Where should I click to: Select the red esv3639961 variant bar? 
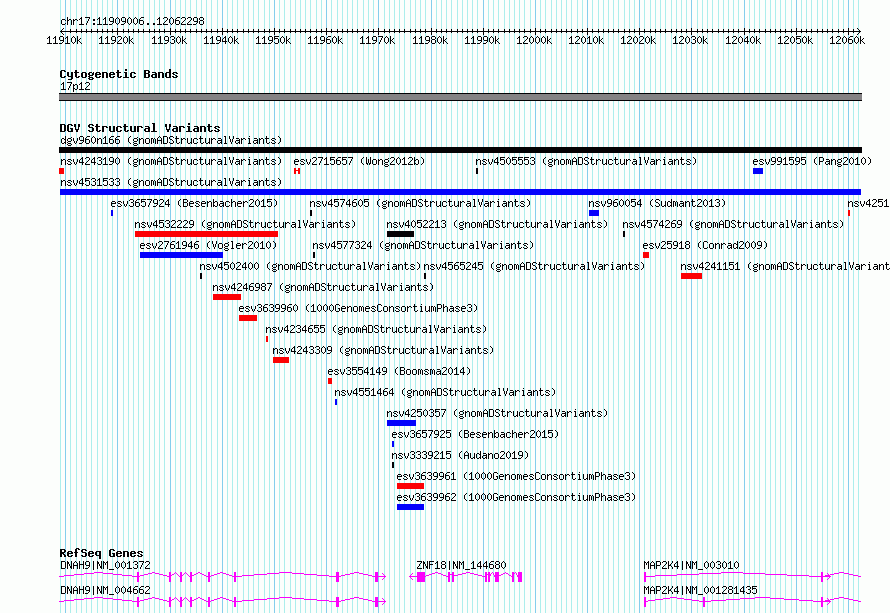(410, 486)
